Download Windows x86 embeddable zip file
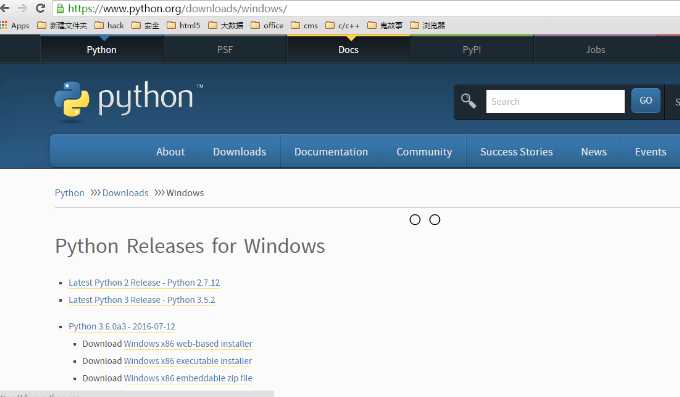Image resolution: width=680 pixels, height=397 pixels. [188, 378]
